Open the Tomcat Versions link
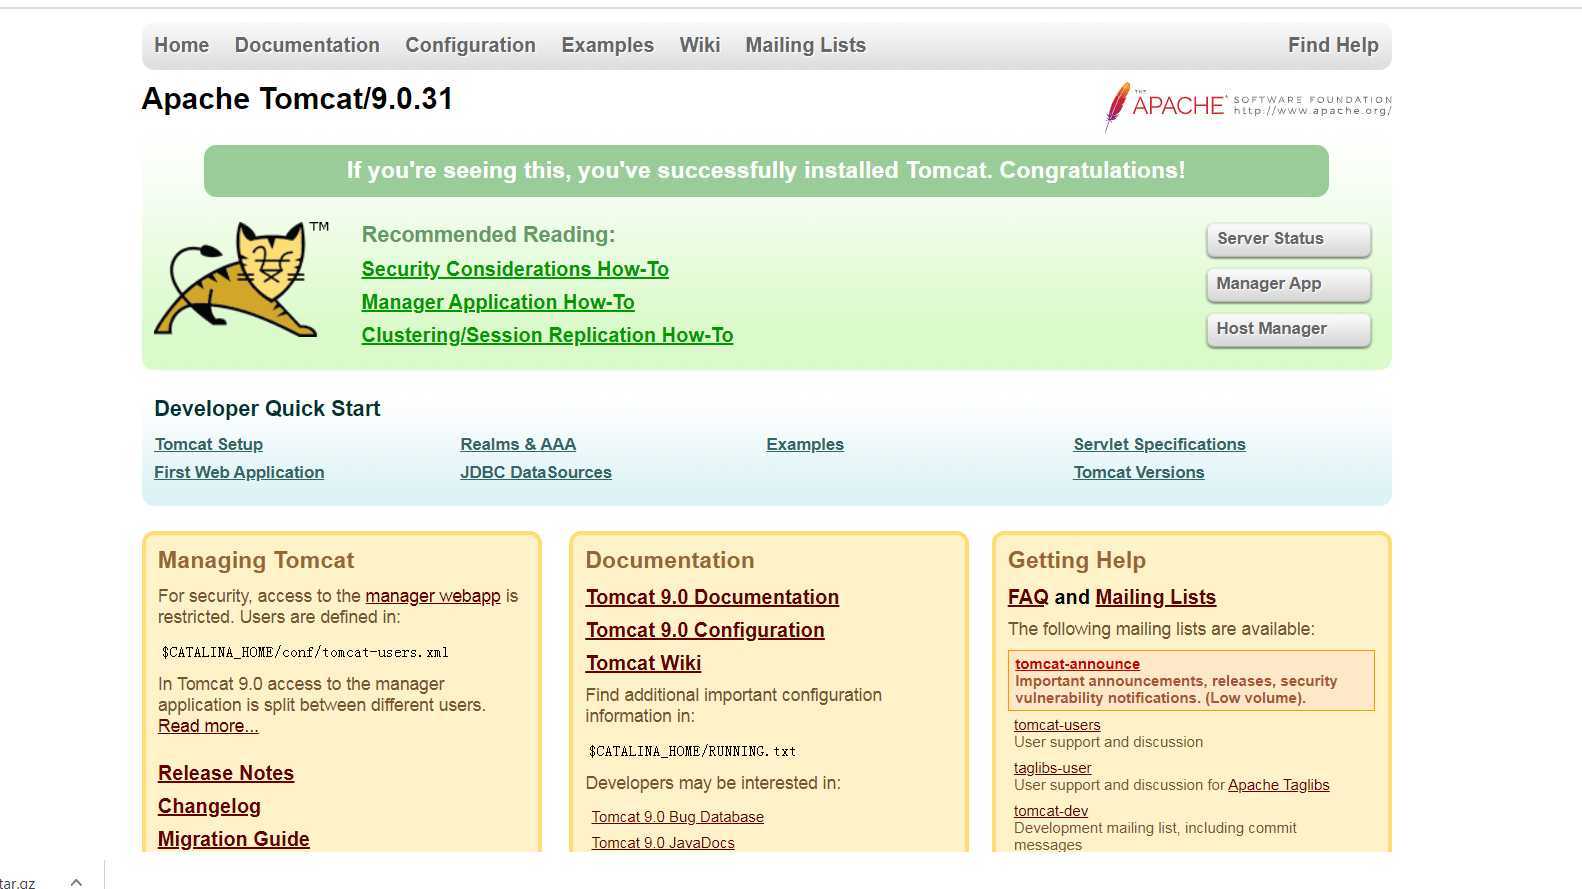The image size is (1582, 889). point(1139,472)
